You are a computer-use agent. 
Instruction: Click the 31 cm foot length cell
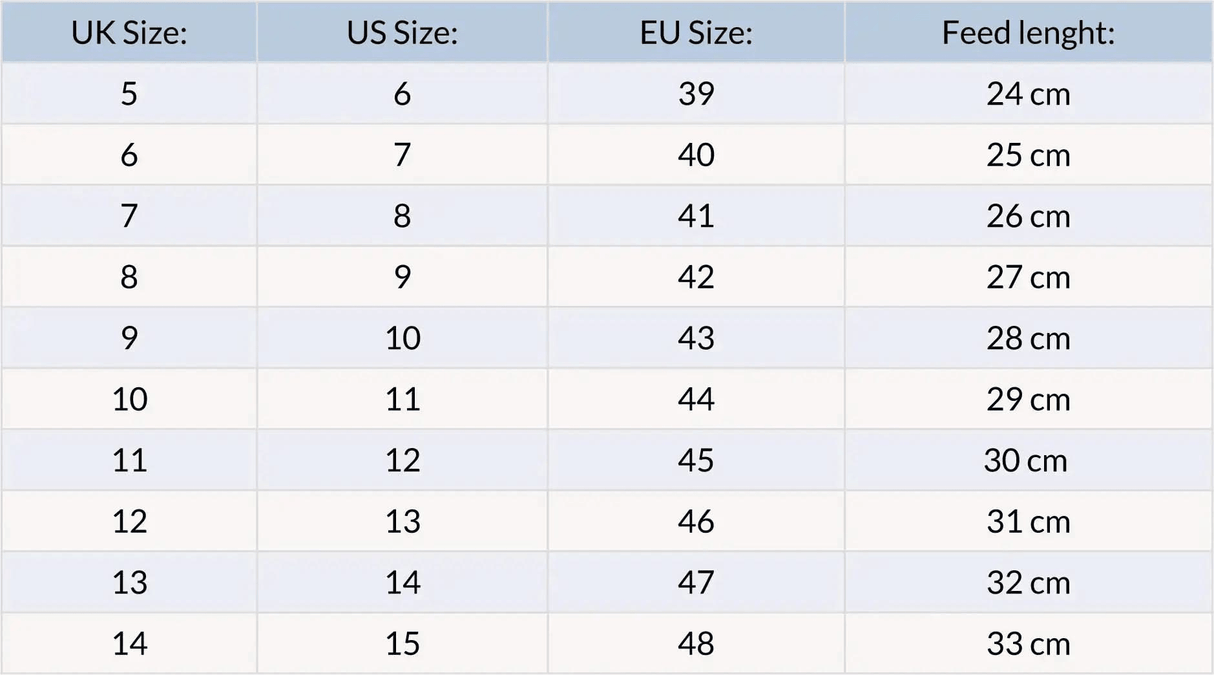coord(1028,521)
